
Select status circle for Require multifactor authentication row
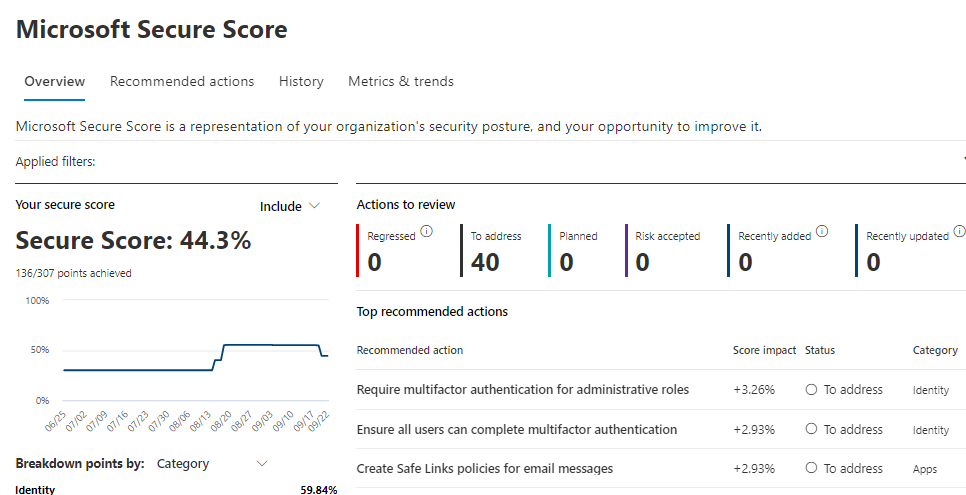coord(812,390)
